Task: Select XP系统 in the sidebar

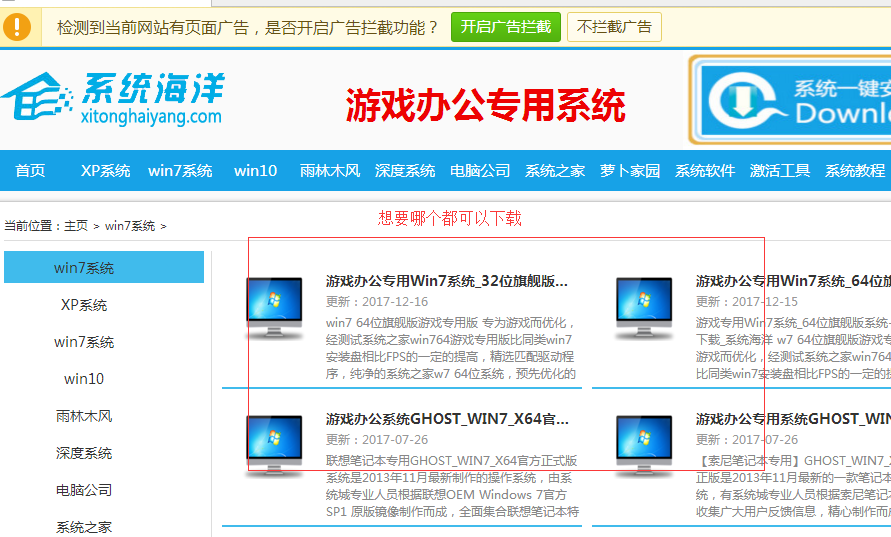Action: pos(84,305)
